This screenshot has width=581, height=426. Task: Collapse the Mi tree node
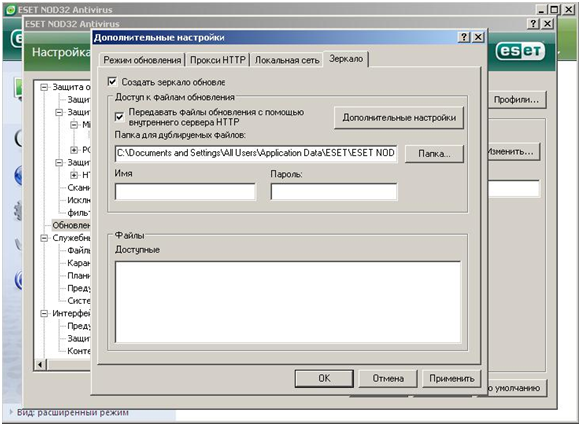[74, 124]
